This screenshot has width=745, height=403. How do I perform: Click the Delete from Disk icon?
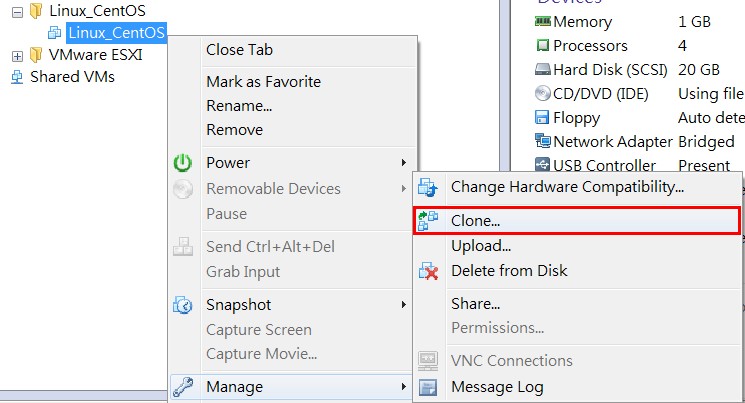(x=429, y=271)
